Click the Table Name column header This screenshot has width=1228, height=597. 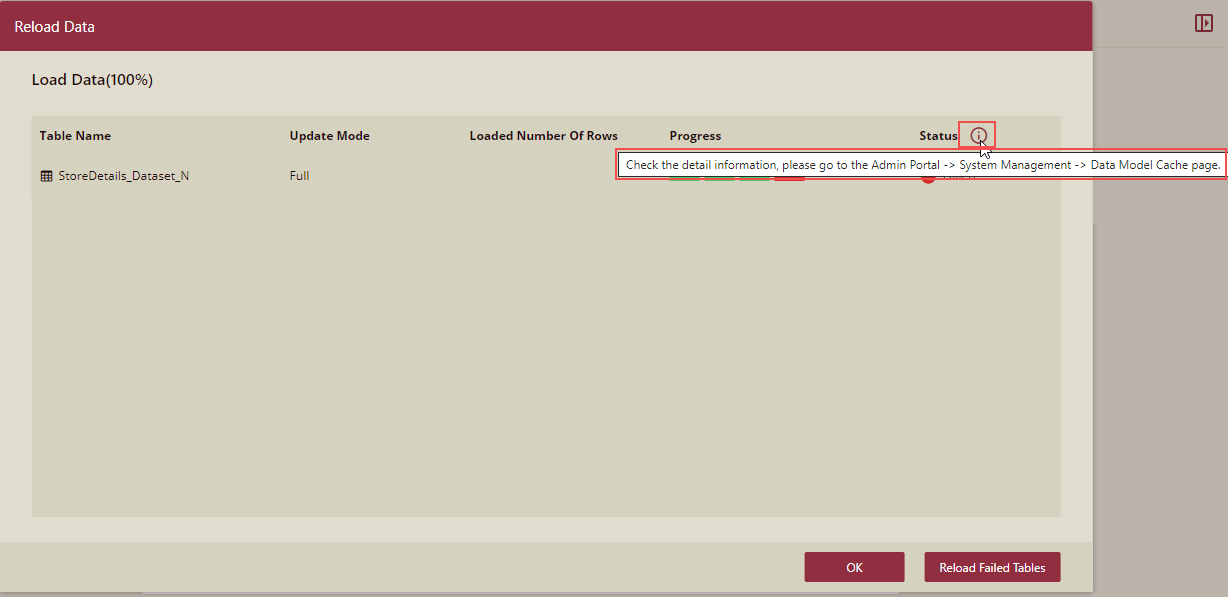pyautogui.click(x=75, y=136)
